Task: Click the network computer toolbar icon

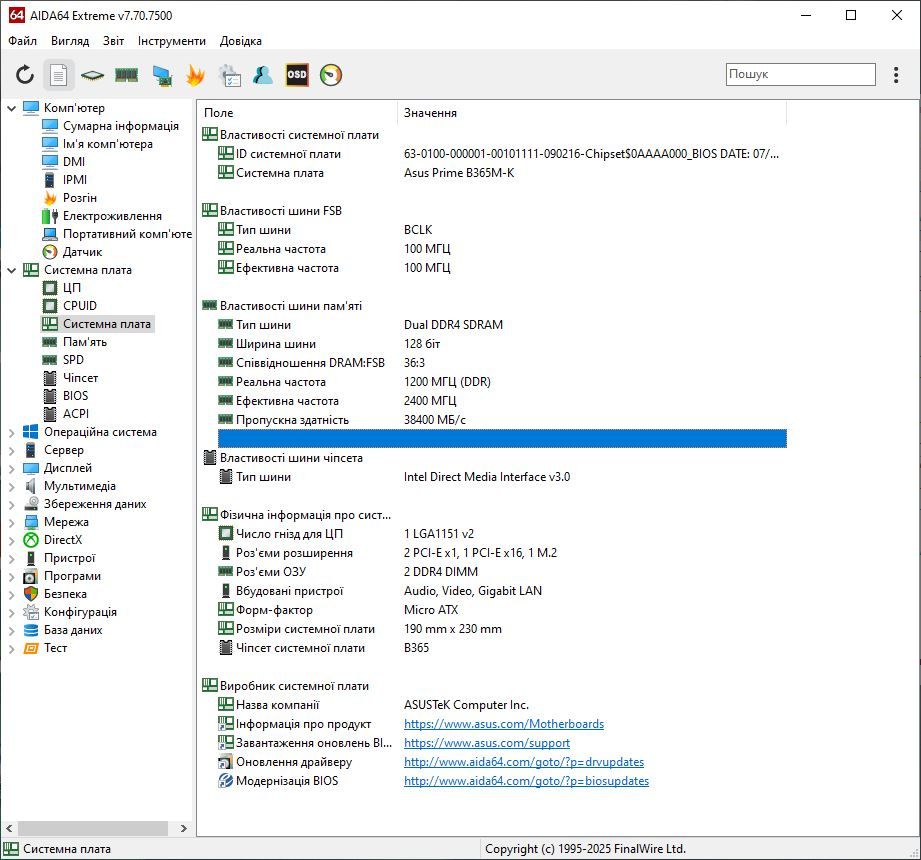Action: [162, 75]
